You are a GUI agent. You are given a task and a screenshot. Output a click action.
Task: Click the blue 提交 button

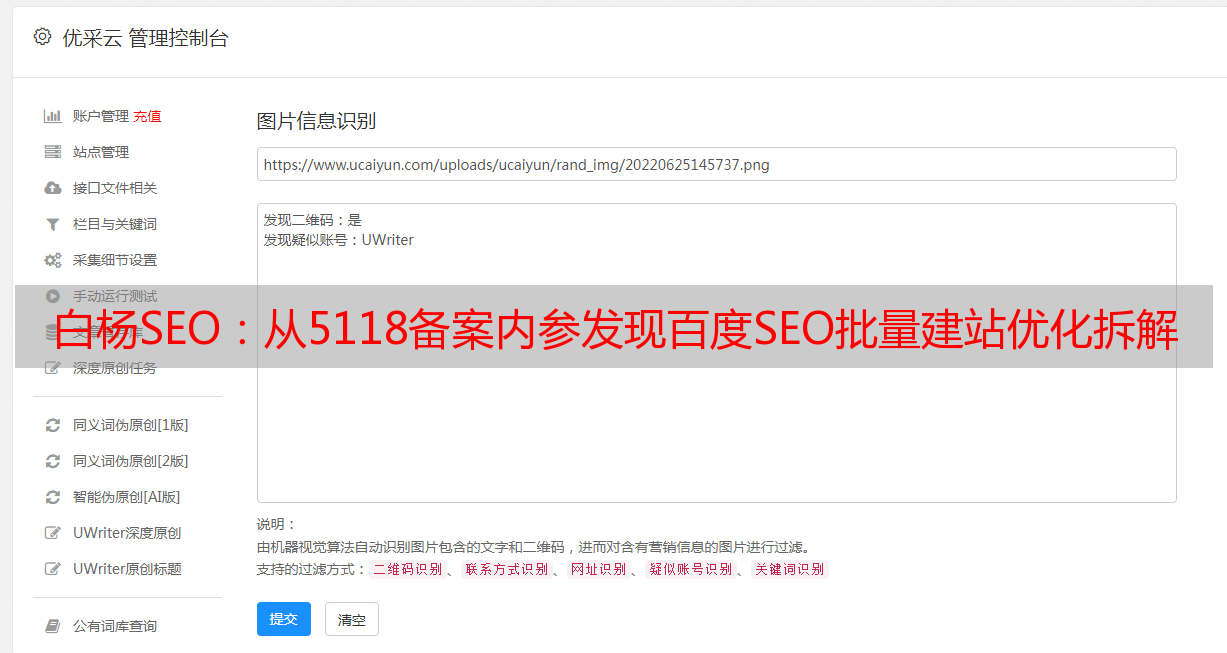(x=284, y=619)
